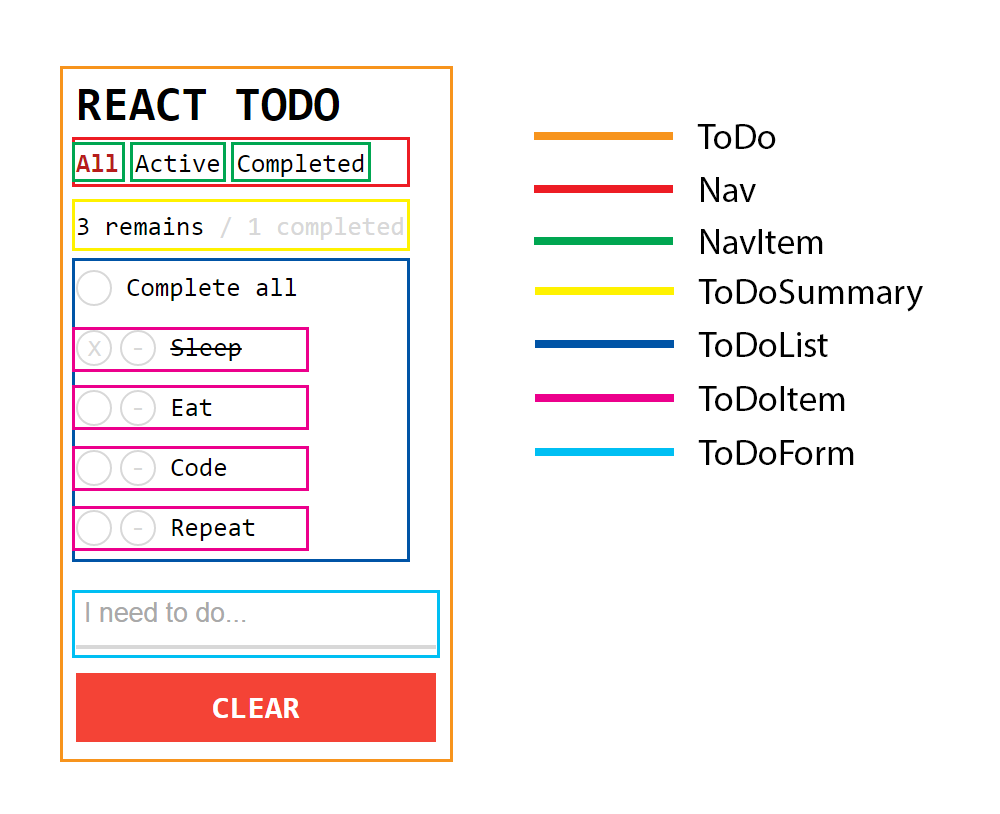Screen dimensions: 1000x814
Task: Select the All filter tab
Action: tap(97, 163)
